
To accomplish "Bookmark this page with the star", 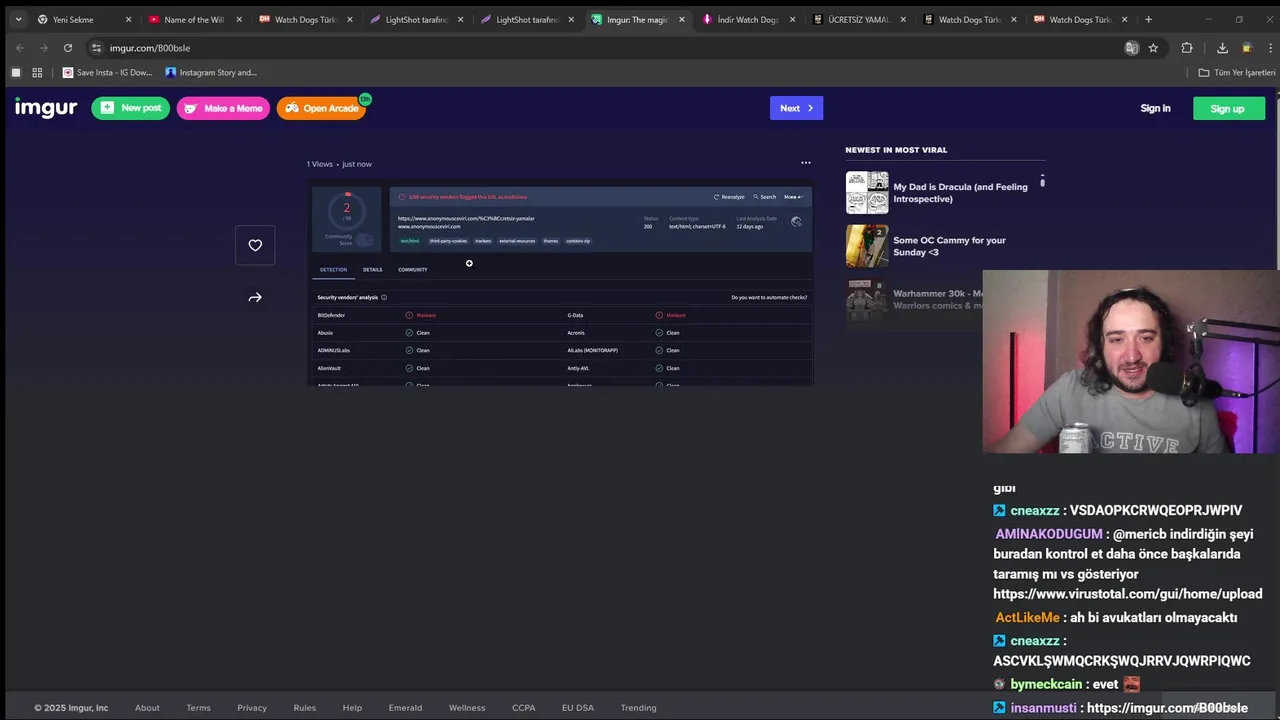I will 1153,48.
